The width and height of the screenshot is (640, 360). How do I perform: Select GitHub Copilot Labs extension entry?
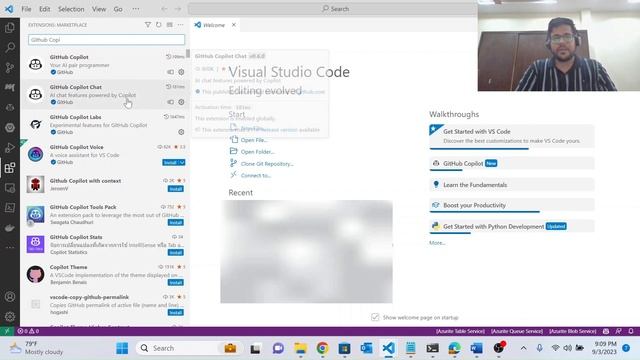[105, 124]
